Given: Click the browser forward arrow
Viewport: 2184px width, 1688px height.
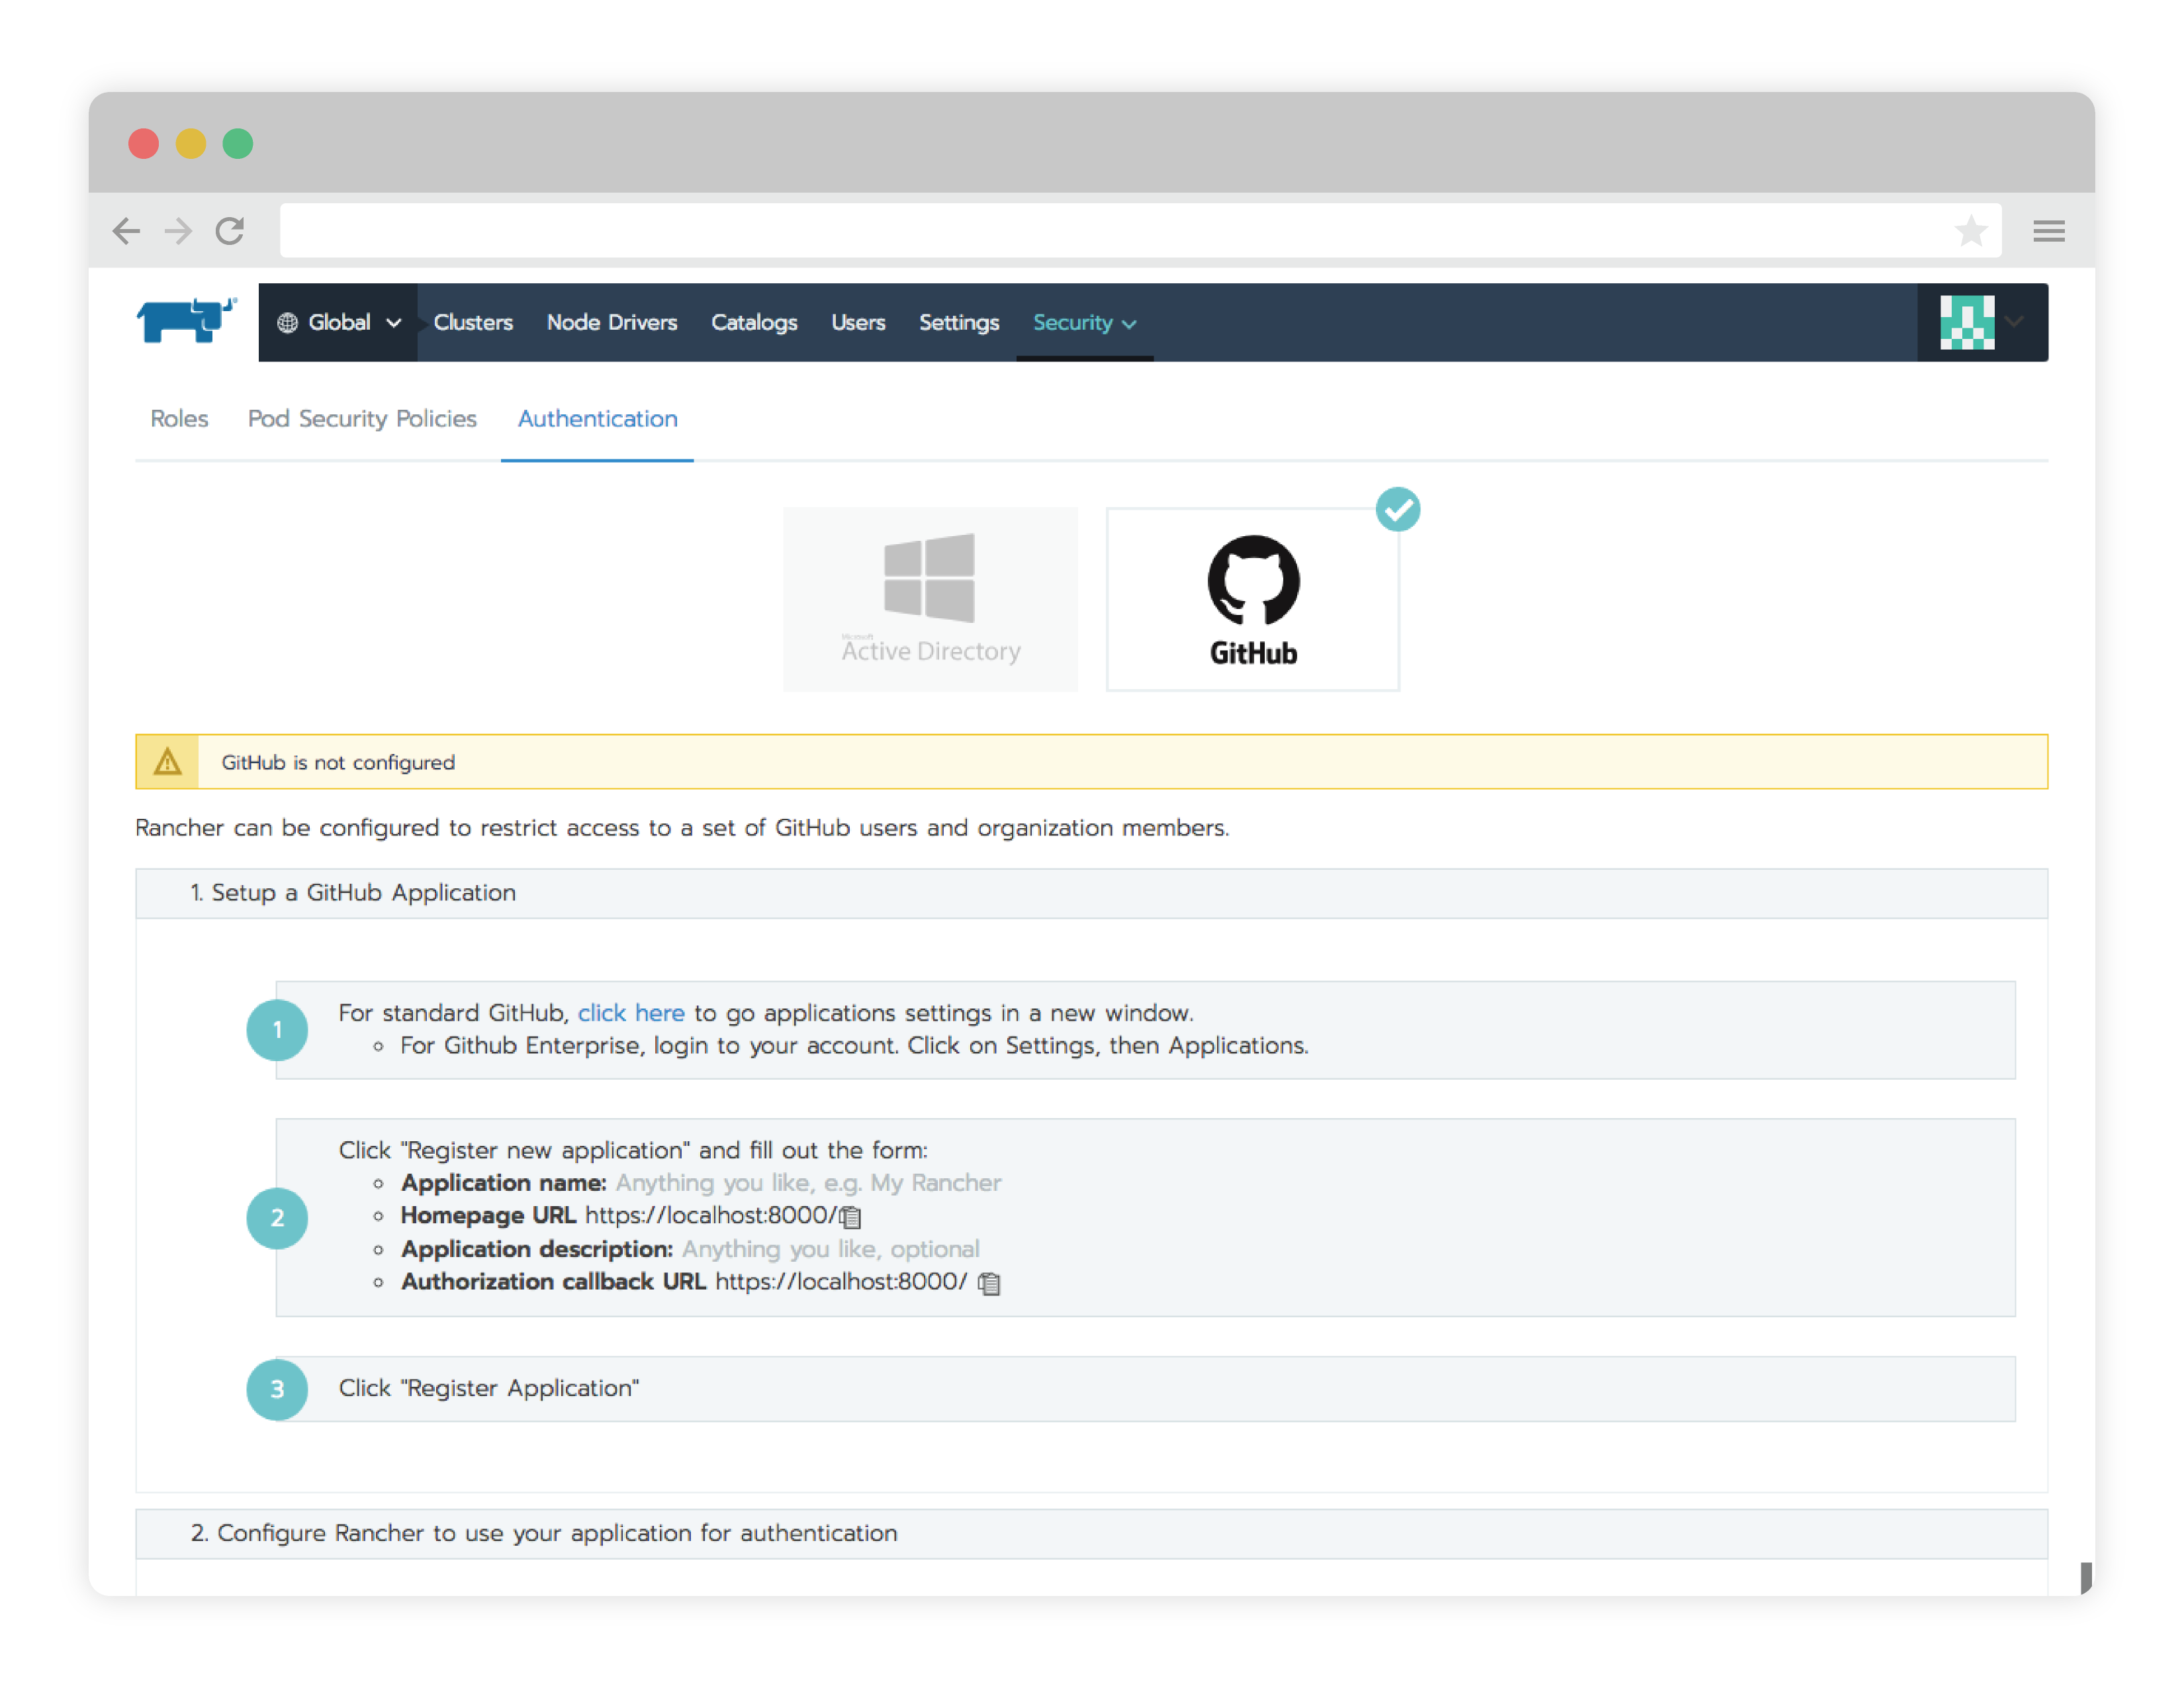Looking at the screenshot, I should click(x=178, y=231).
